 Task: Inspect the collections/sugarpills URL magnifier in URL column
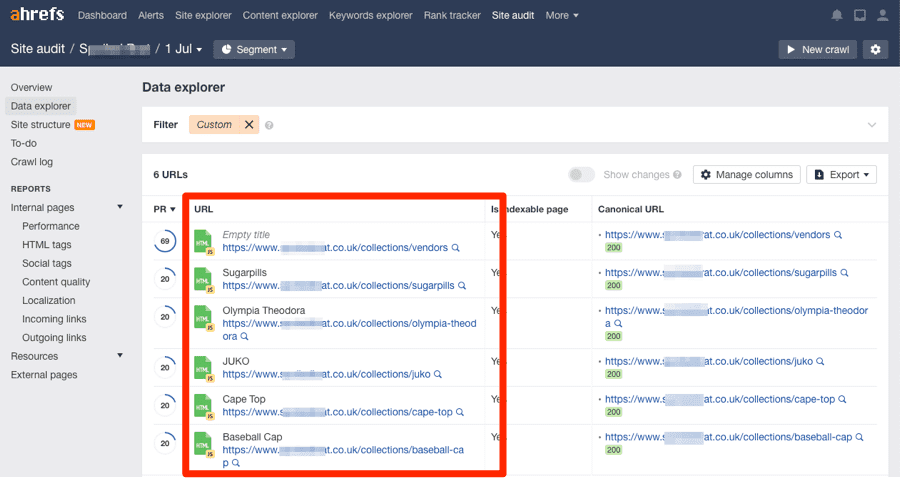[462, 286]
